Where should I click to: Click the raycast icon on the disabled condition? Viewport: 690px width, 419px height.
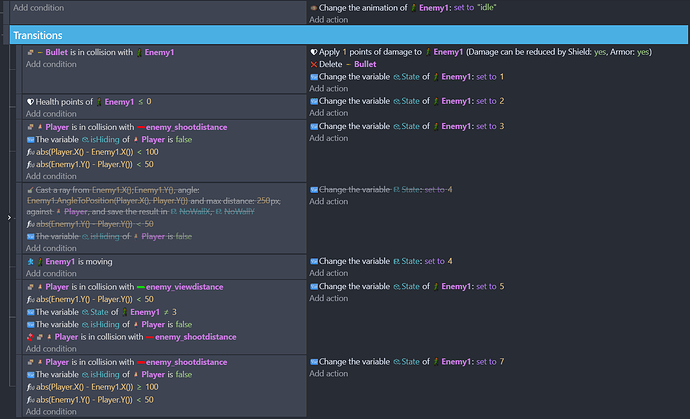(30, 190)
